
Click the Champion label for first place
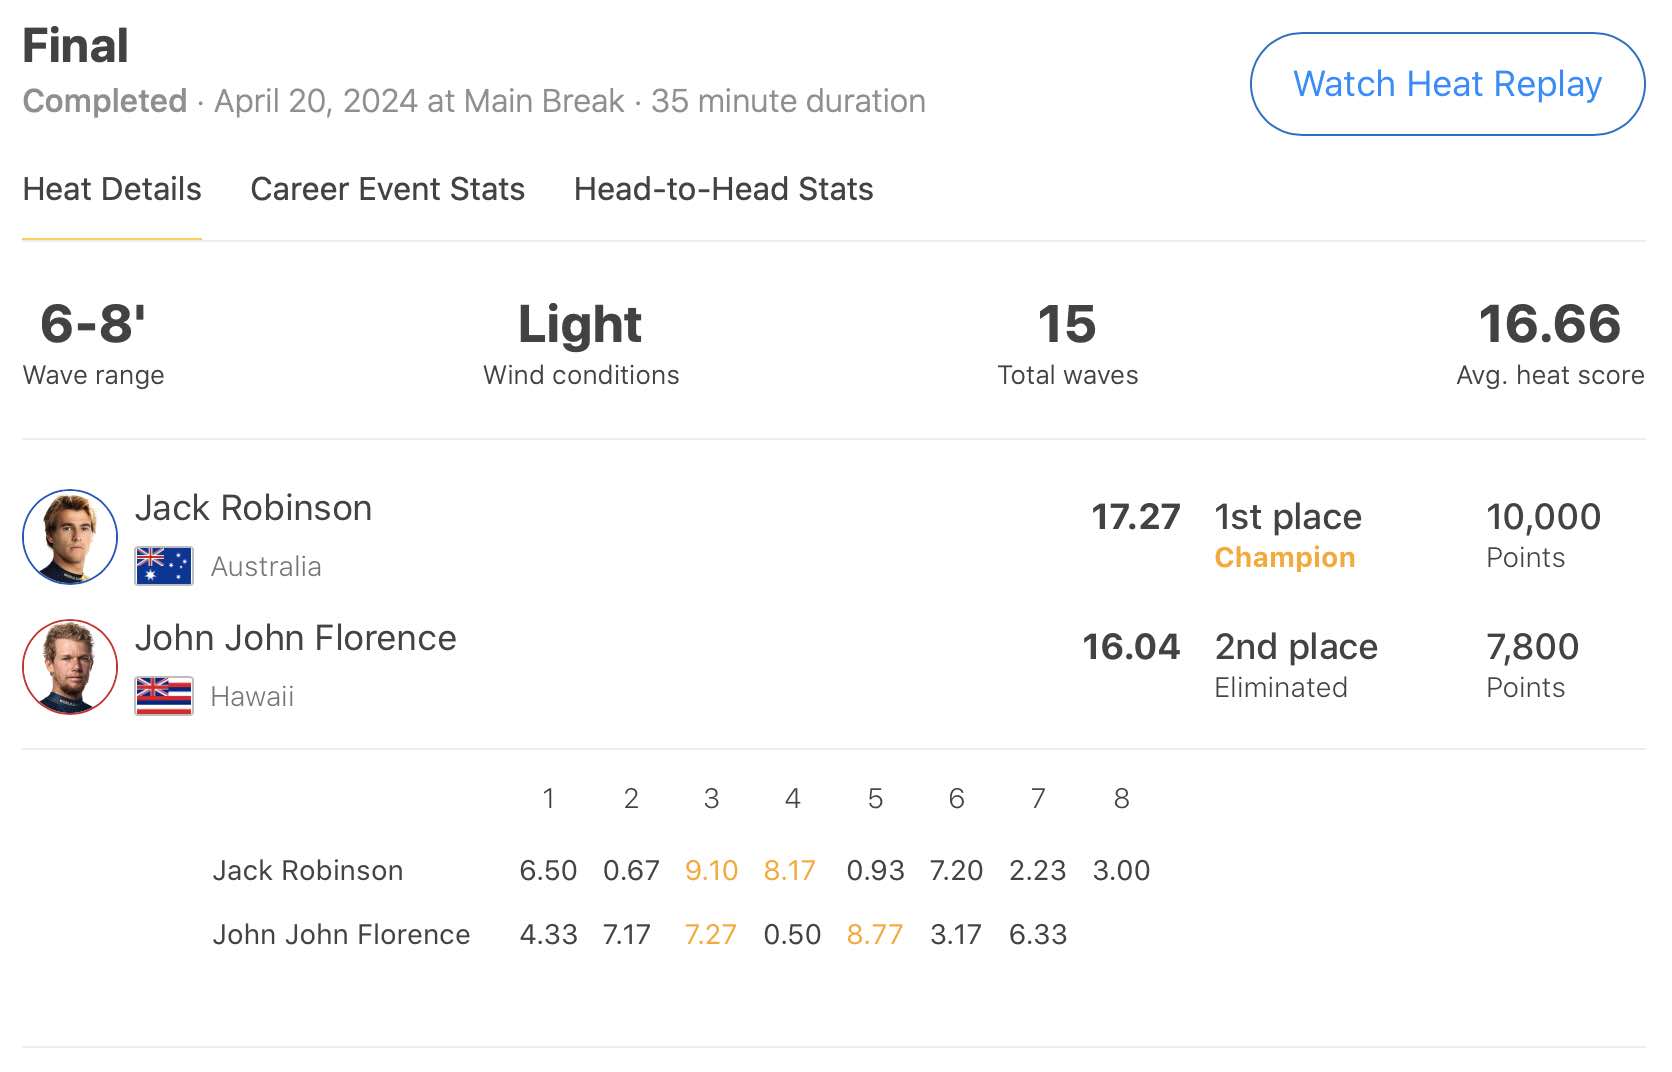pos(1284,558)
